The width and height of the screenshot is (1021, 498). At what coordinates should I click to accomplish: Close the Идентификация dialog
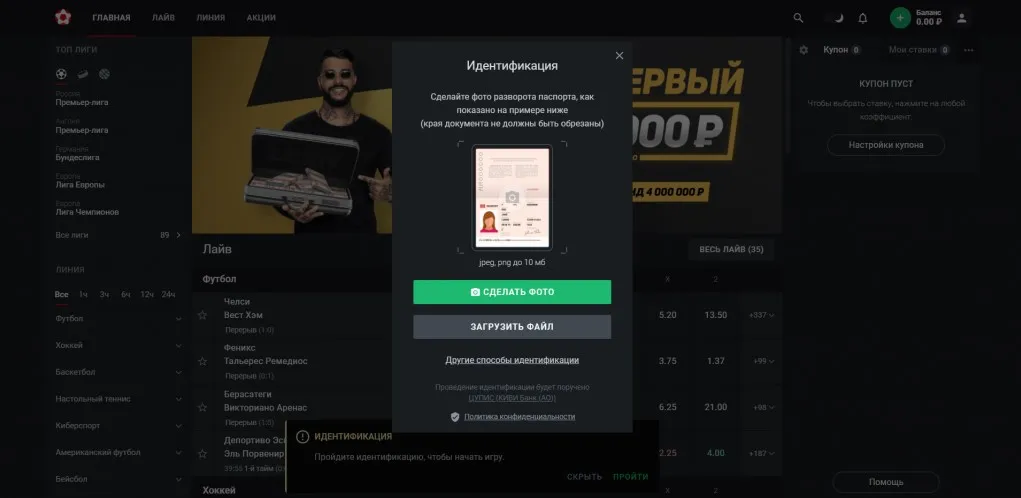pyautogui.click(x=619, y=56)
